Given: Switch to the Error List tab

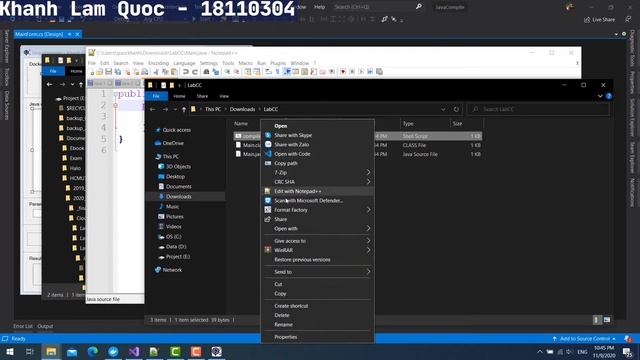Looking at the screenshot, I should [23, 327].
